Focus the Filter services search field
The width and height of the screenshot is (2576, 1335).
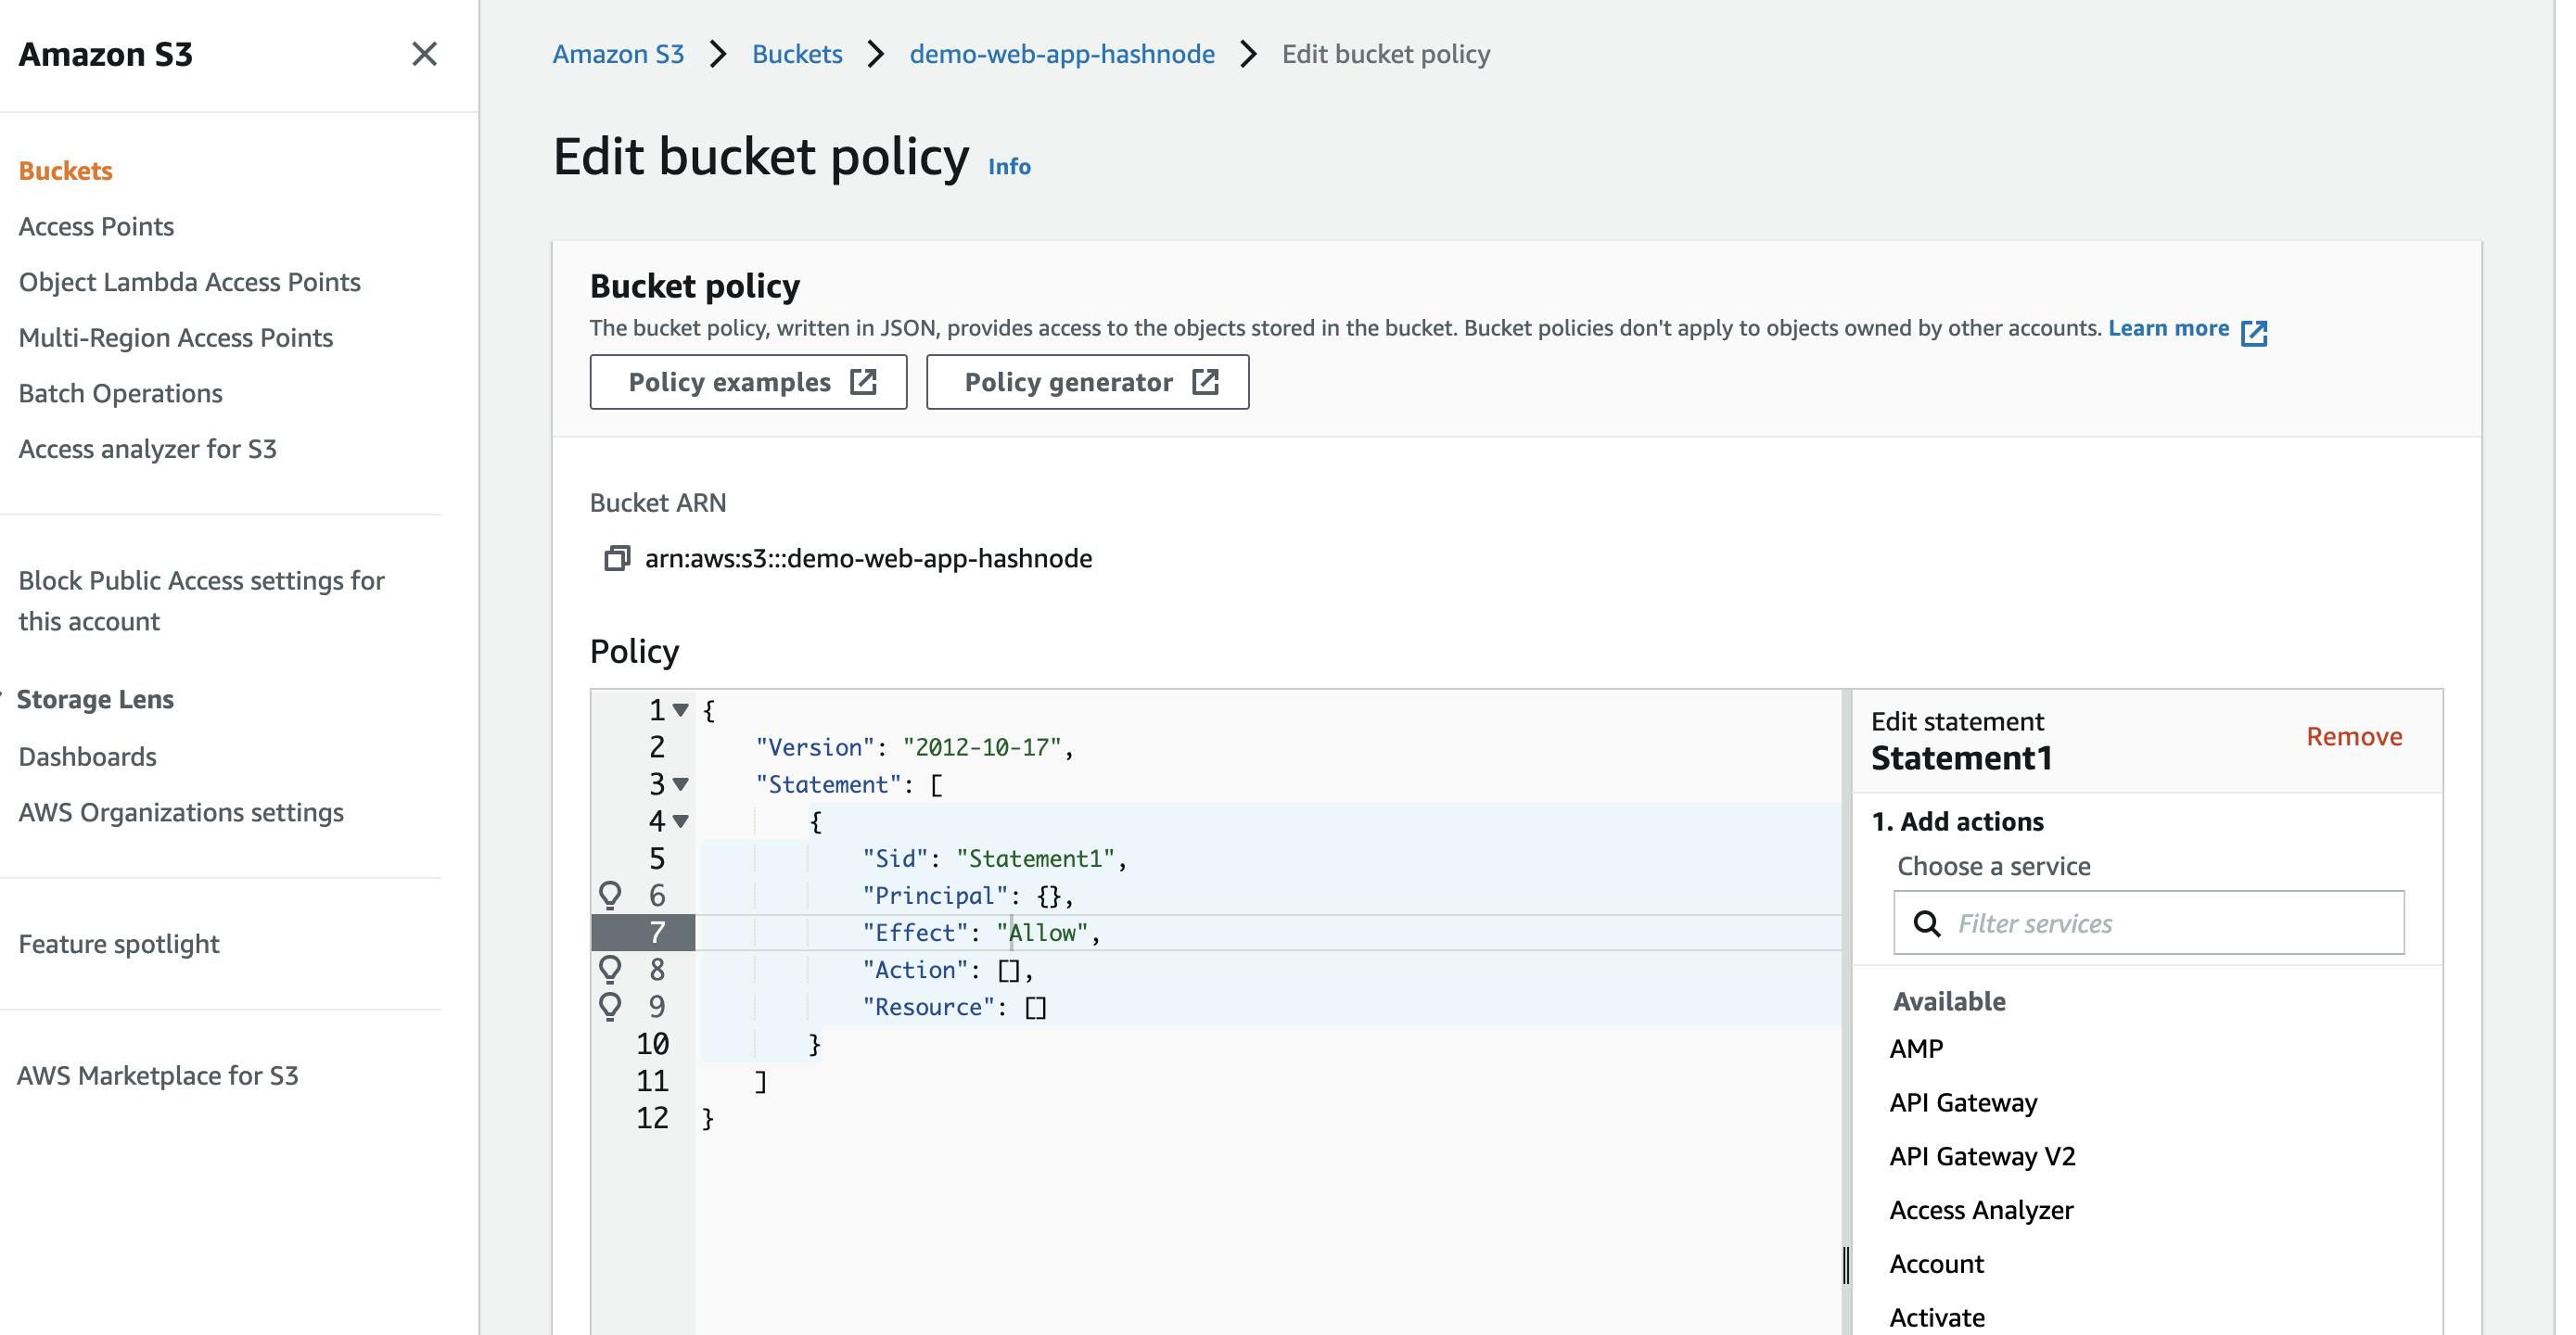tap(2149, 923)
